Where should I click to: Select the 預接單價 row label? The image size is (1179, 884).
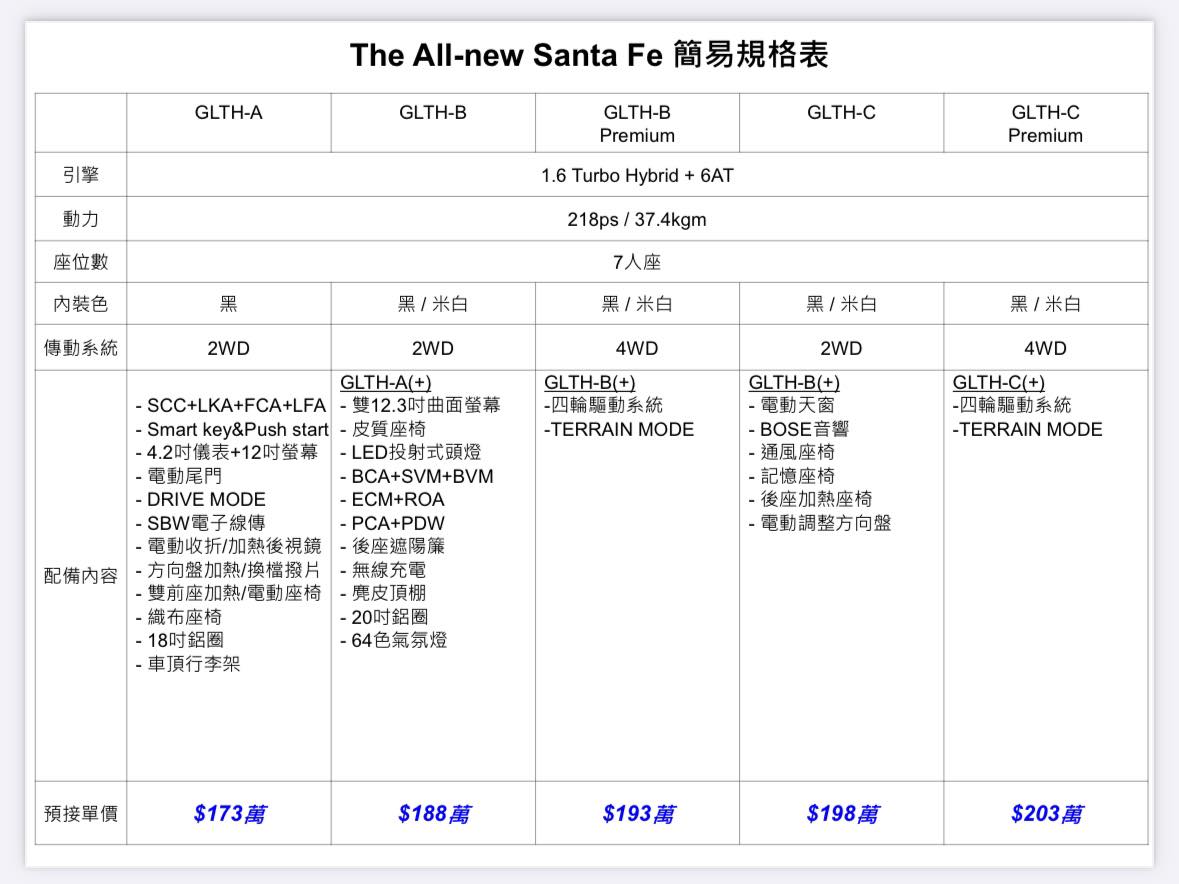pos(80,813)
